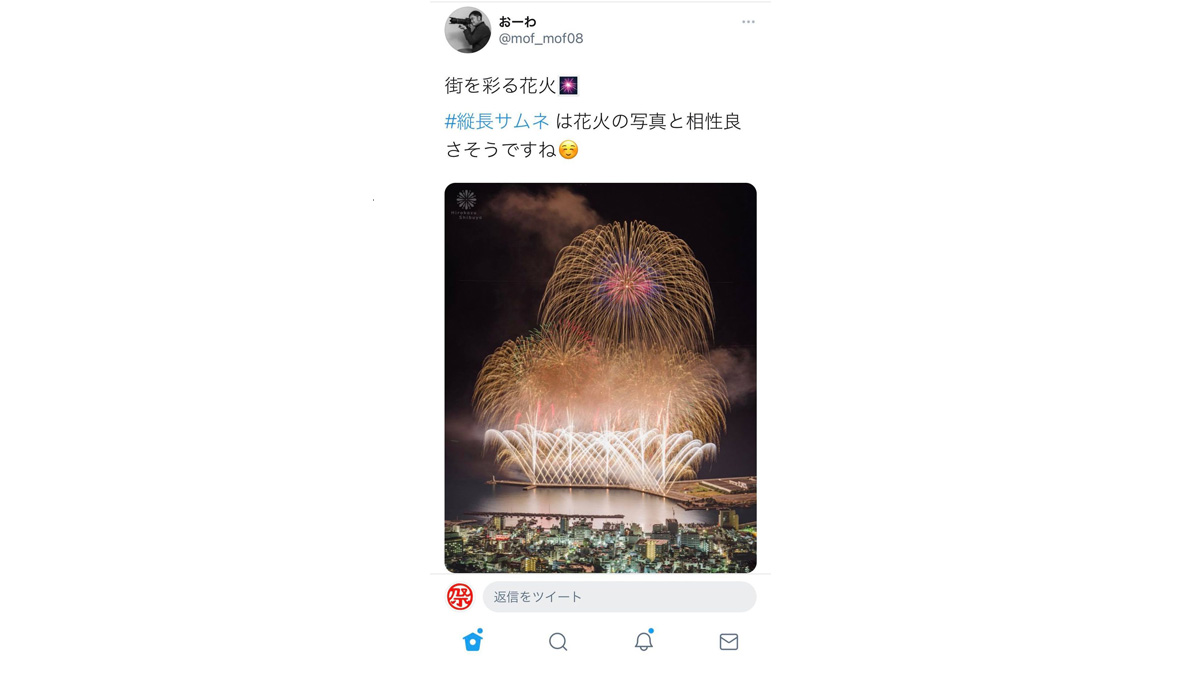Click the lit city buildings in photo
Viewport: 1200px width, 675px height.
[600, 541]
